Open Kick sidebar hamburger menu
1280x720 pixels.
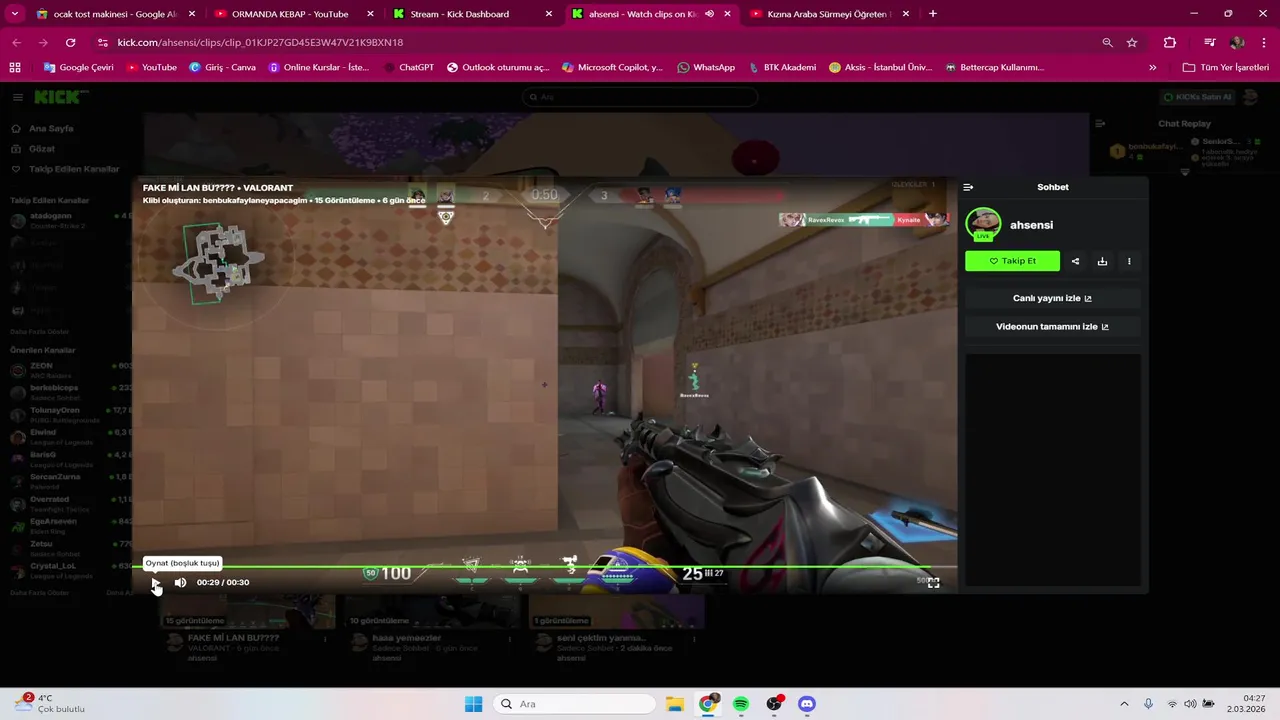click(18, 97)
